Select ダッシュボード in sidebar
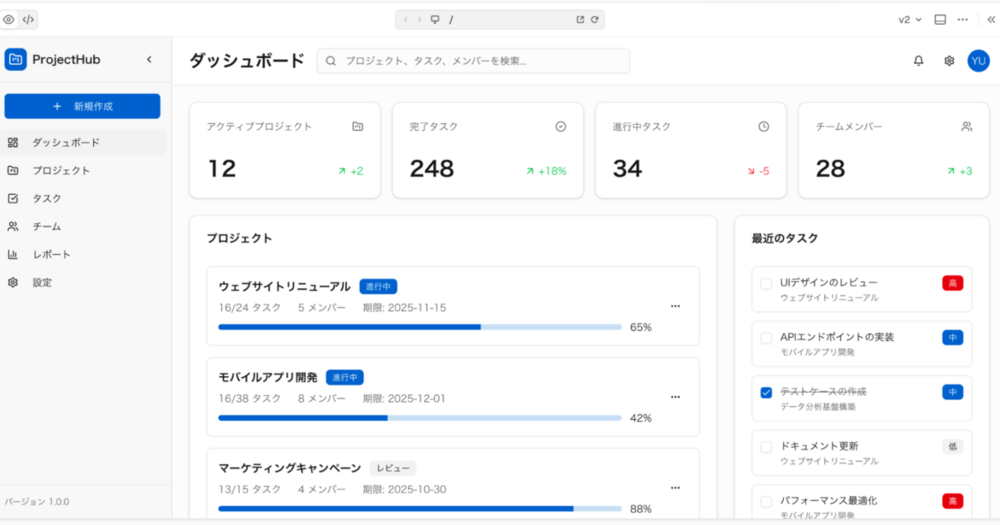The image size is (1000, 525). [x=83, y=142]
